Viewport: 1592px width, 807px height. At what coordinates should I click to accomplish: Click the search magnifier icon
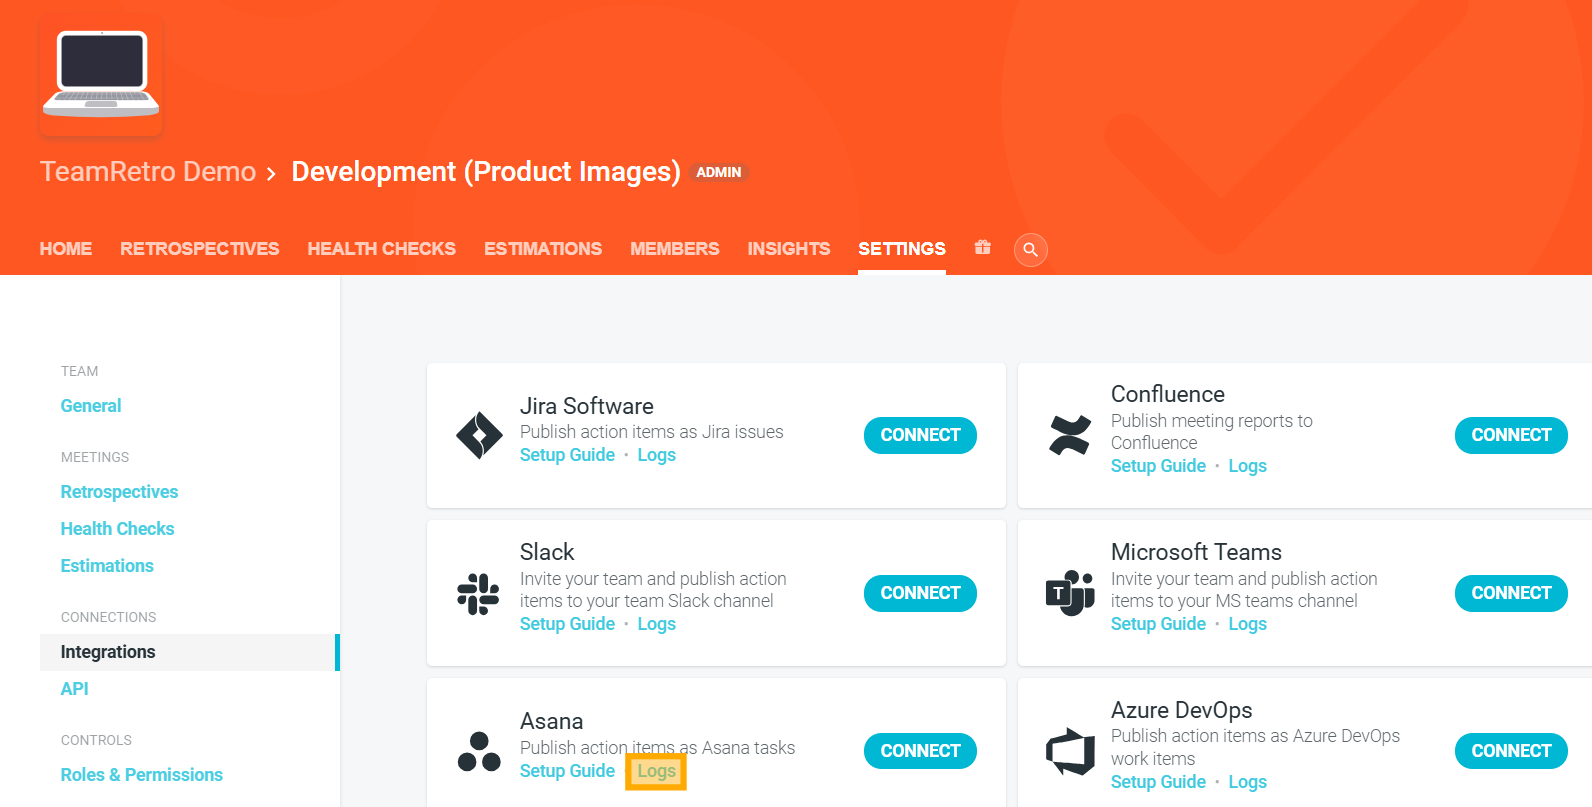point(1031,249)
